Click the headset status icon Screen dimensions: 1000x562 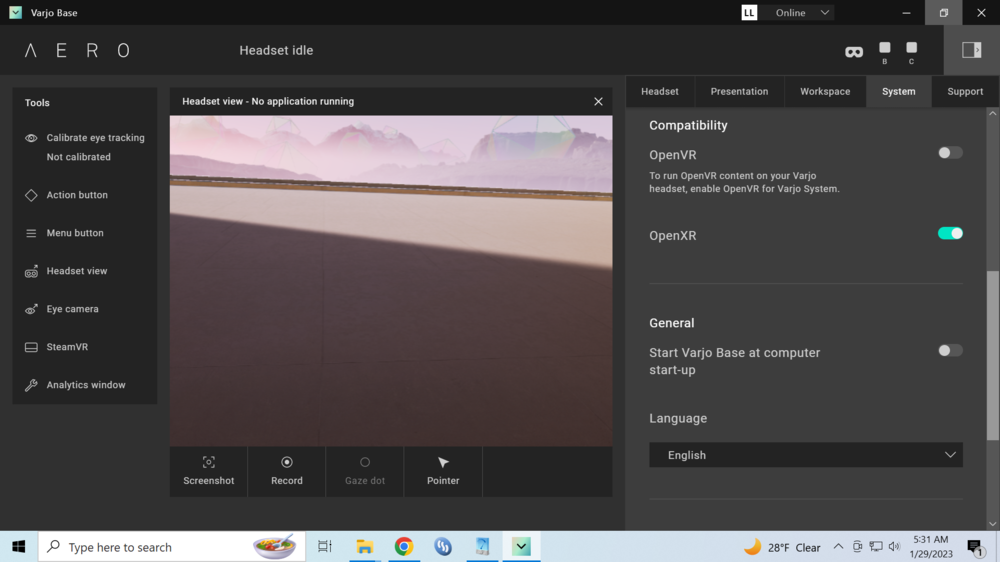[x=854, y=52]
